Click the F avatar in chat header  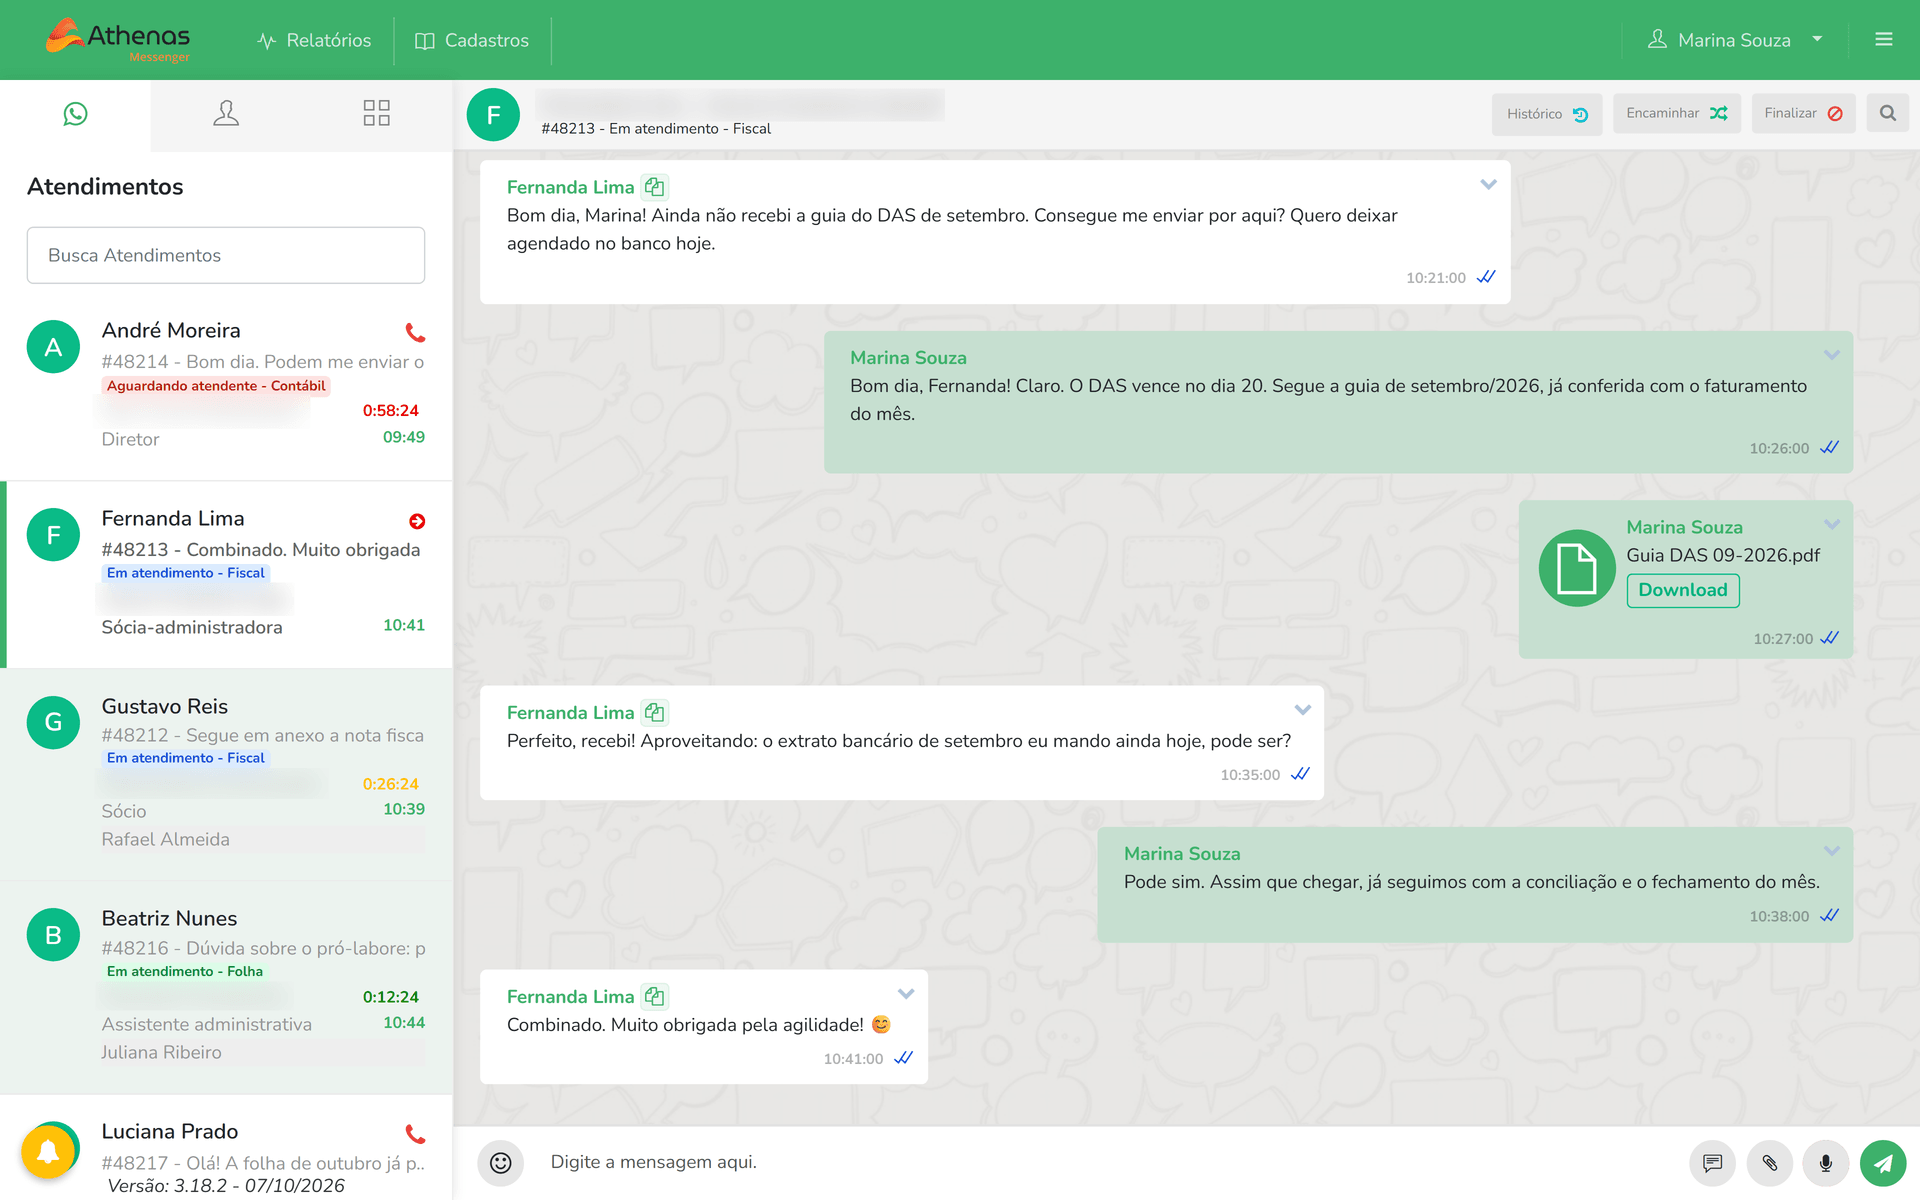coord(493,115)
